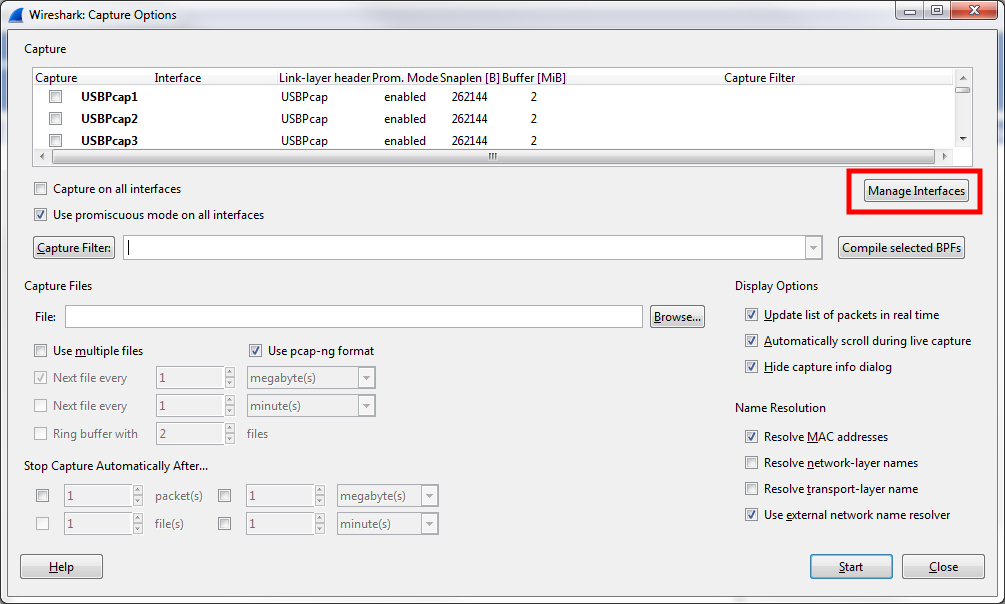This screenshot has width=1005, height=604.
Task: Open stop capture minute(s) unit dropdown
Action: coord(429,524)
